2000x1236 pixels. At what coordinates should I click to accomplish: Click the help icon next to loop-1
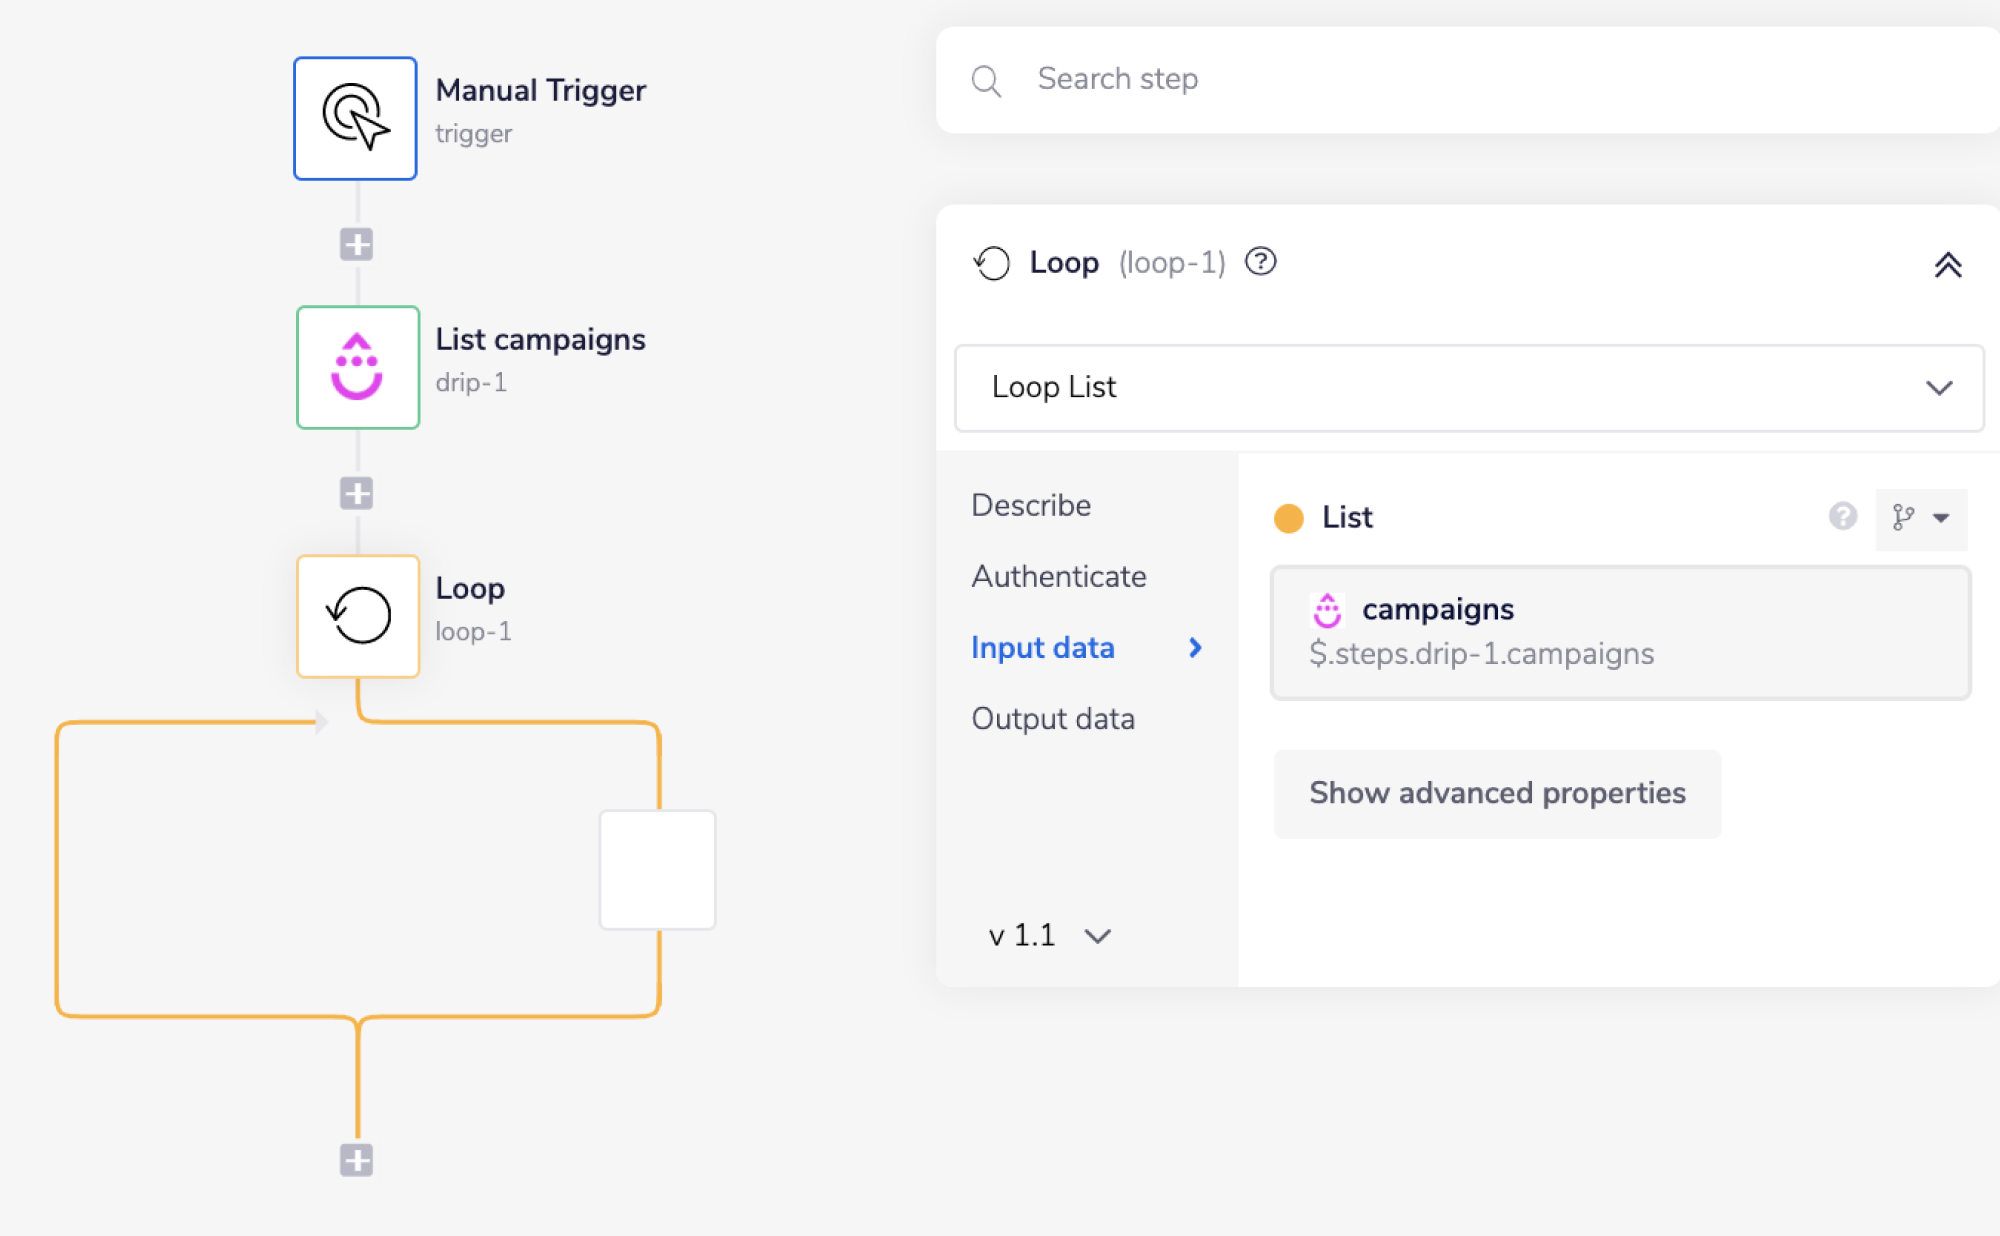pyautogui.click(x=1260, y=262)
